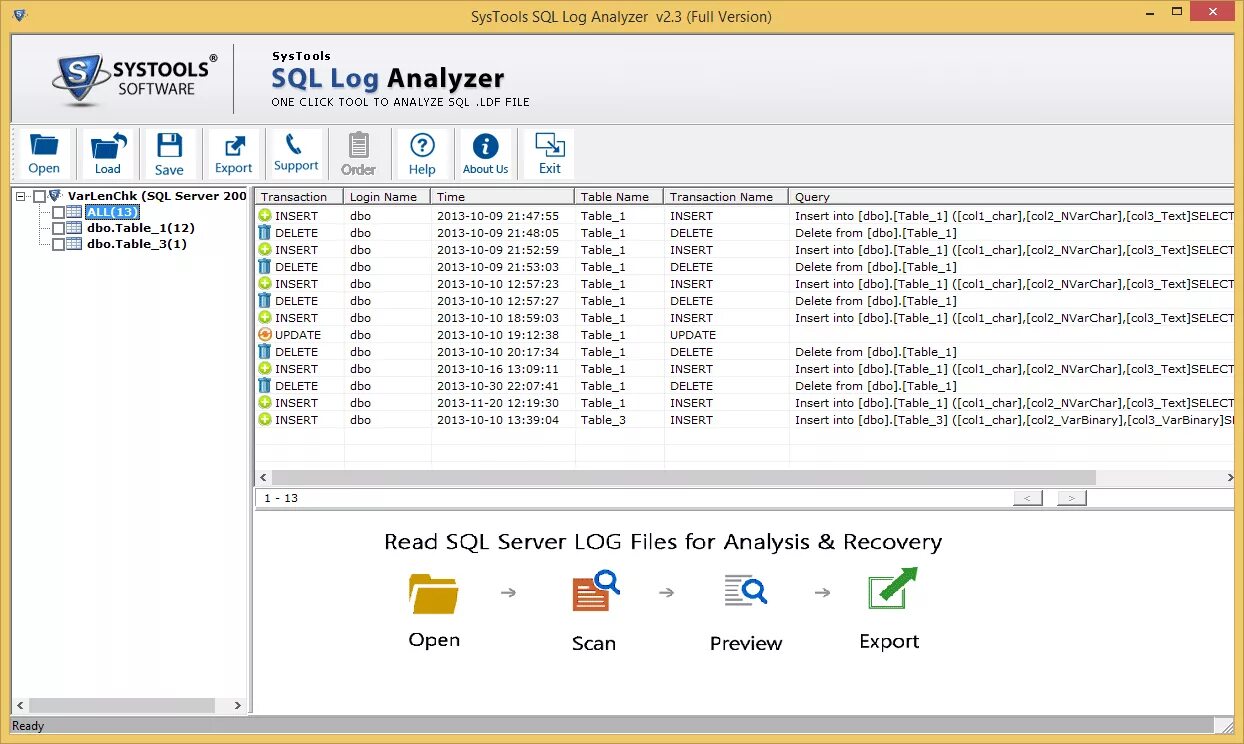
Task: Select the row timed 2013-11-20 12:19:30
Action: (745, 403)
